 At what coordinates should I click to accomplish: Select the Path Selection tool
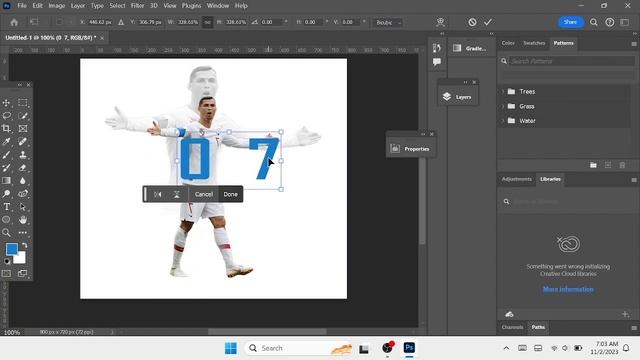click(23, 207)
